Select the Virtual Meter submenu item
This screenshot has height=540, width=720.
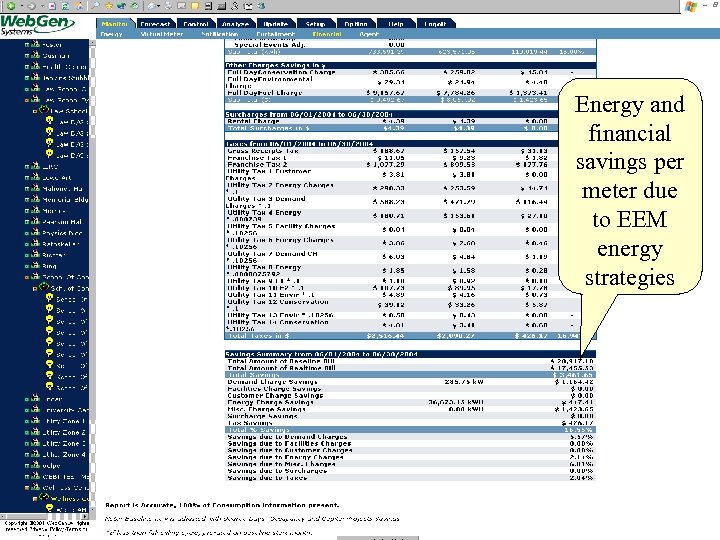tap(162, 34)
